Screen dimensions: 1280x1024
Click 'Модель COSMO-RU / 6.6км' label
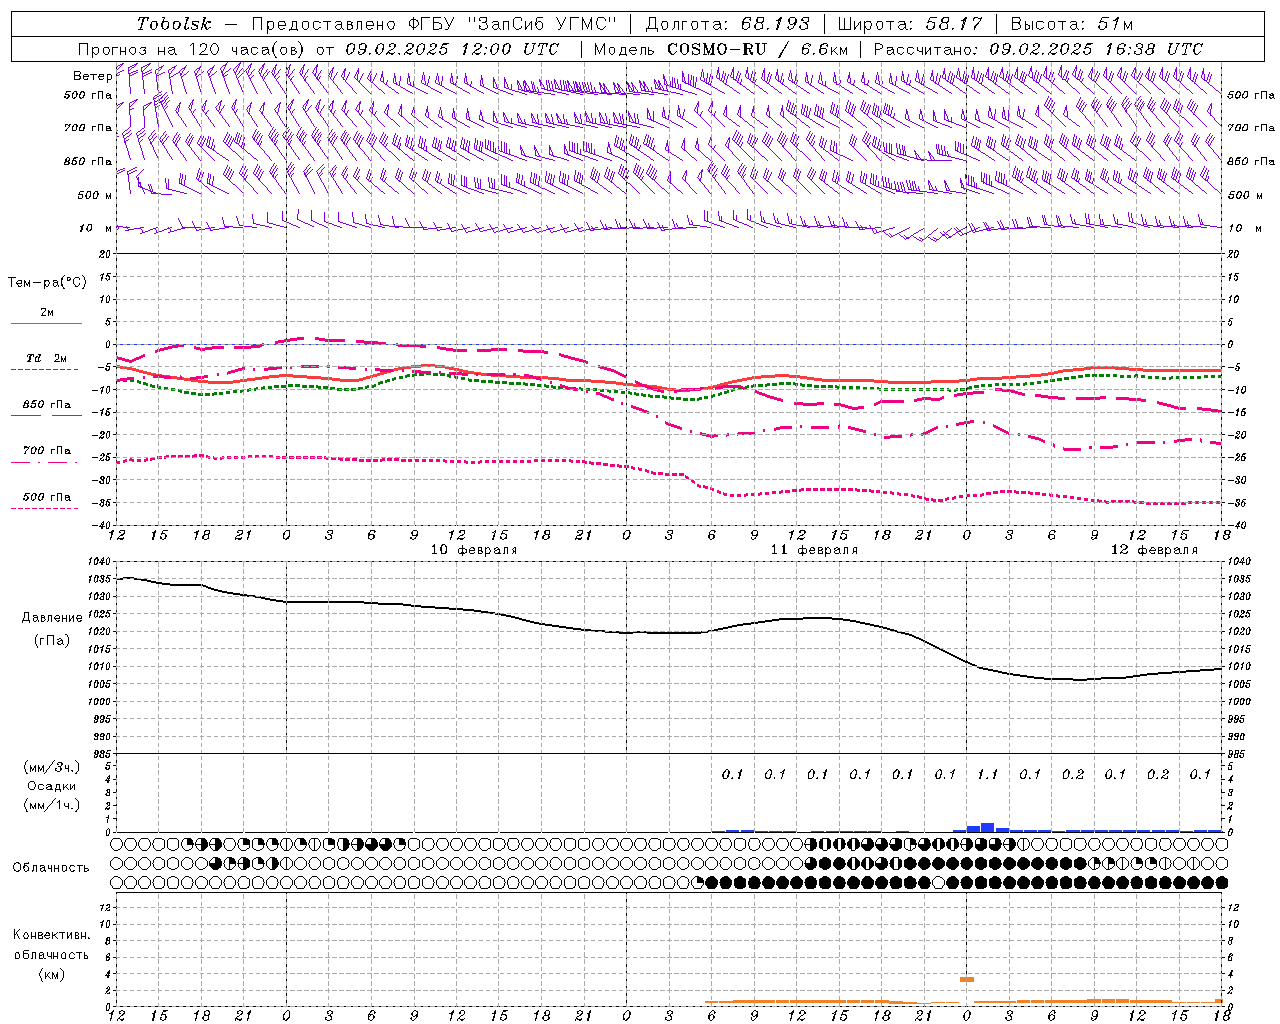[x=721, y=49]
